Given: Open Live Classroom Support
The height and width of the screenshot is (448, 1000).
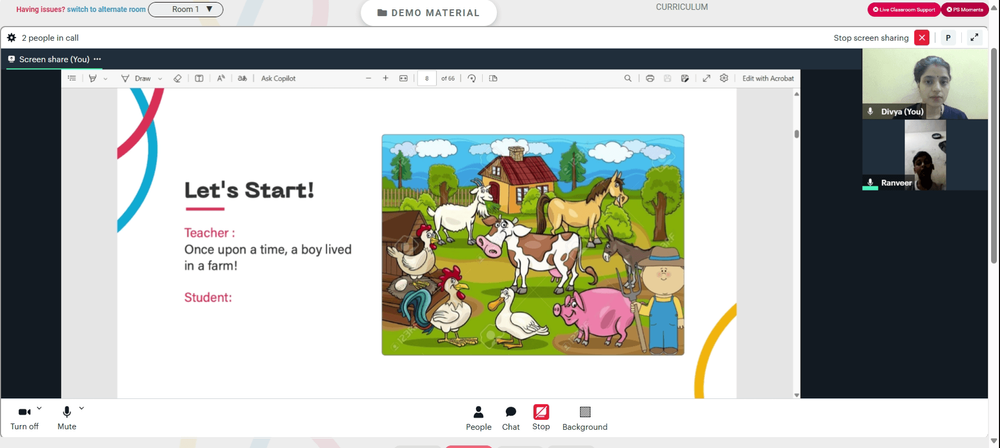Looking at the screenshot, I should (x=904, y=10).
